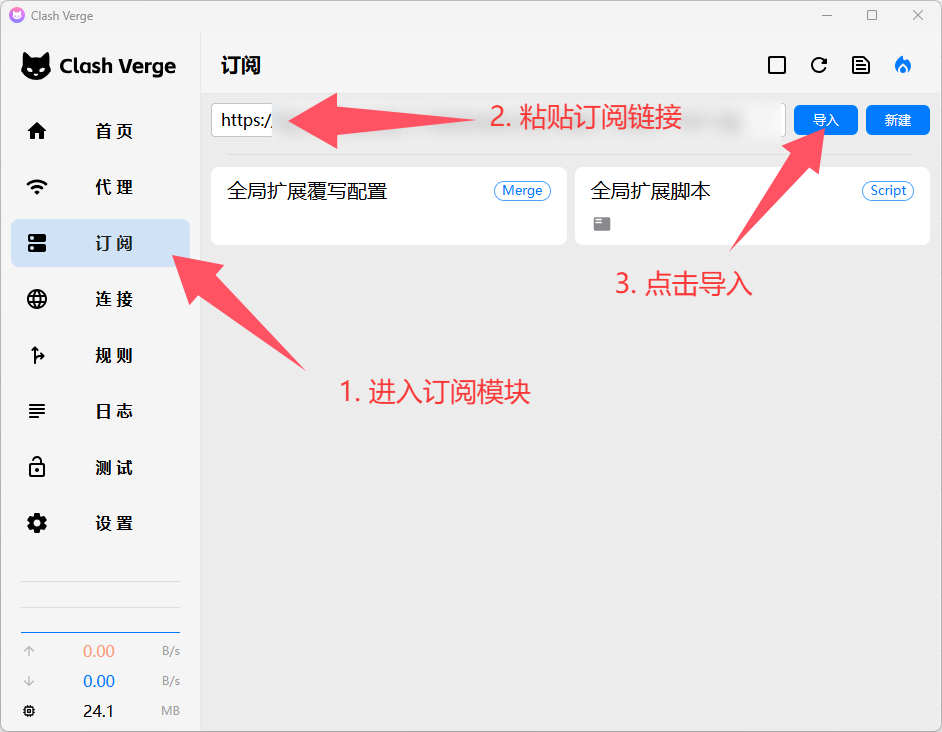Click the Merge tag
The image size is (942, 732).
[x=522, y=191]
